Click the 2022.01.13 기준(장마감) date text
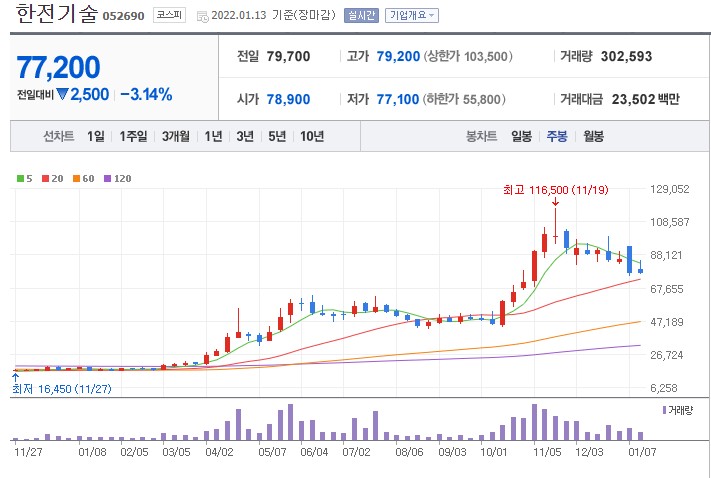The image size is (711, 478). pyautogui.click(x=273, y=15)
